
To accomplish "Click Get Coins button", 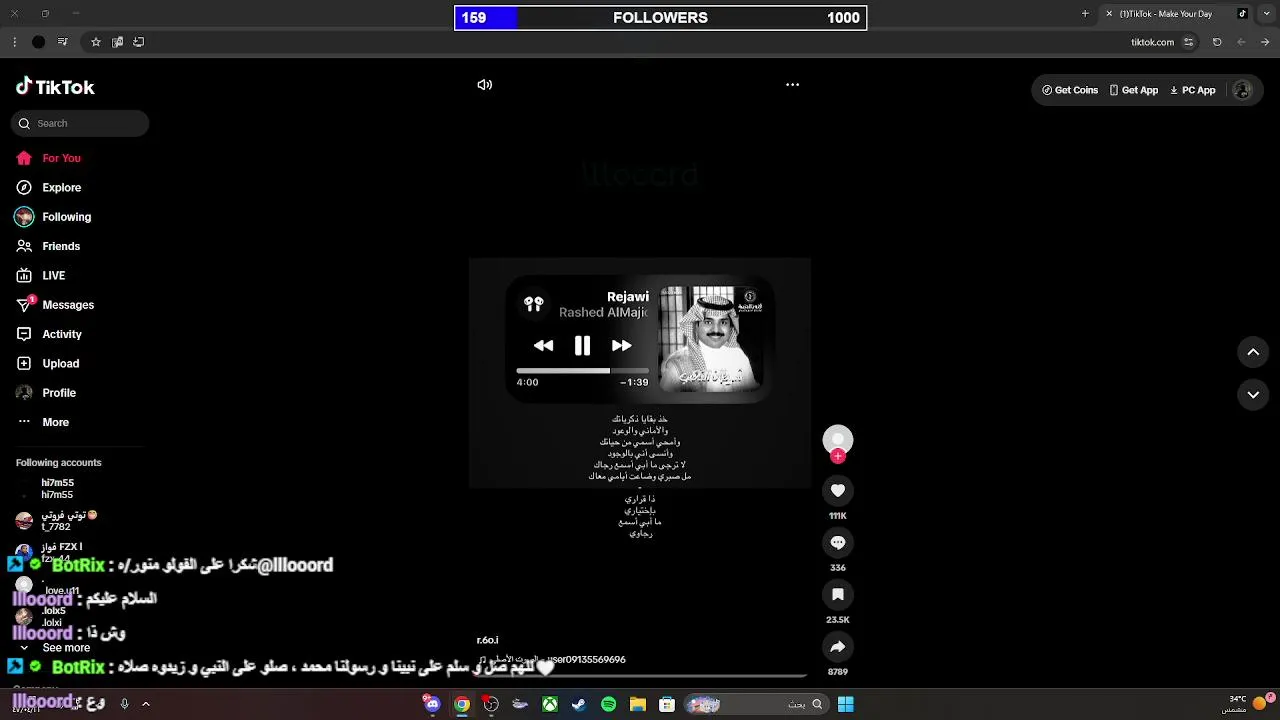I will [1070, 90].
